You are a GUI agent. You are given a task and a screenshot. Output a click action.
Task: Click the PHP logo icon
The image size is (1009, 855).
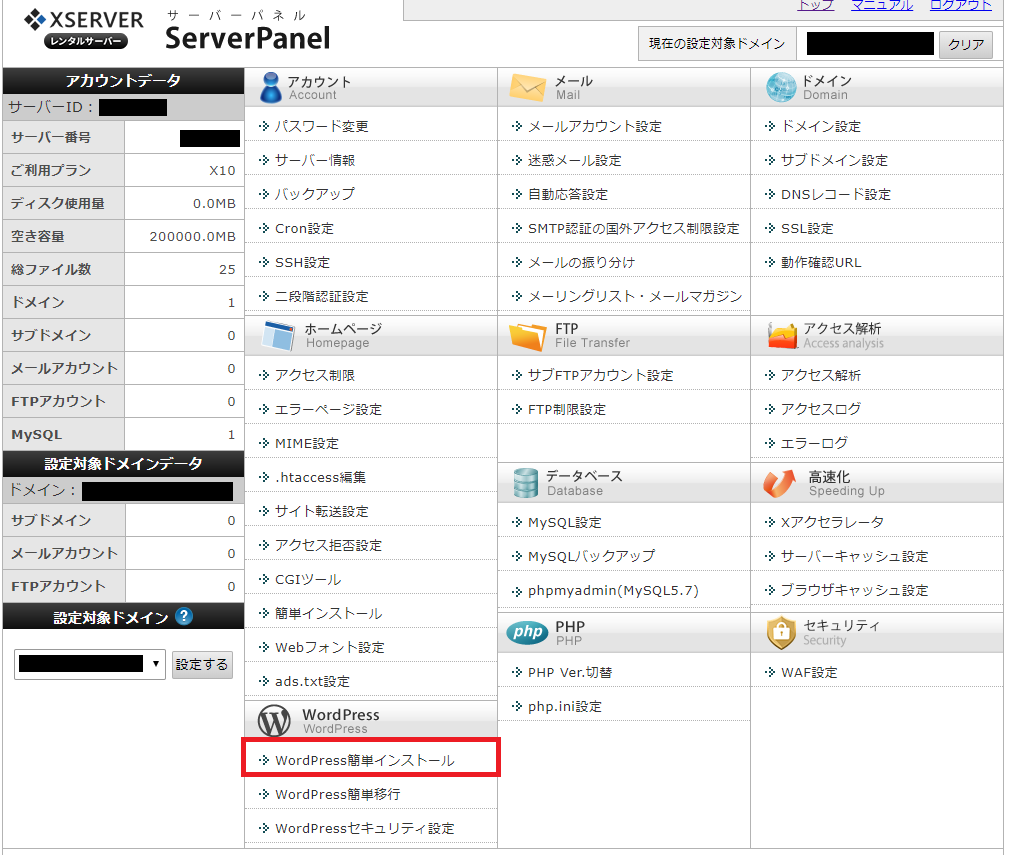click(528, 632)
